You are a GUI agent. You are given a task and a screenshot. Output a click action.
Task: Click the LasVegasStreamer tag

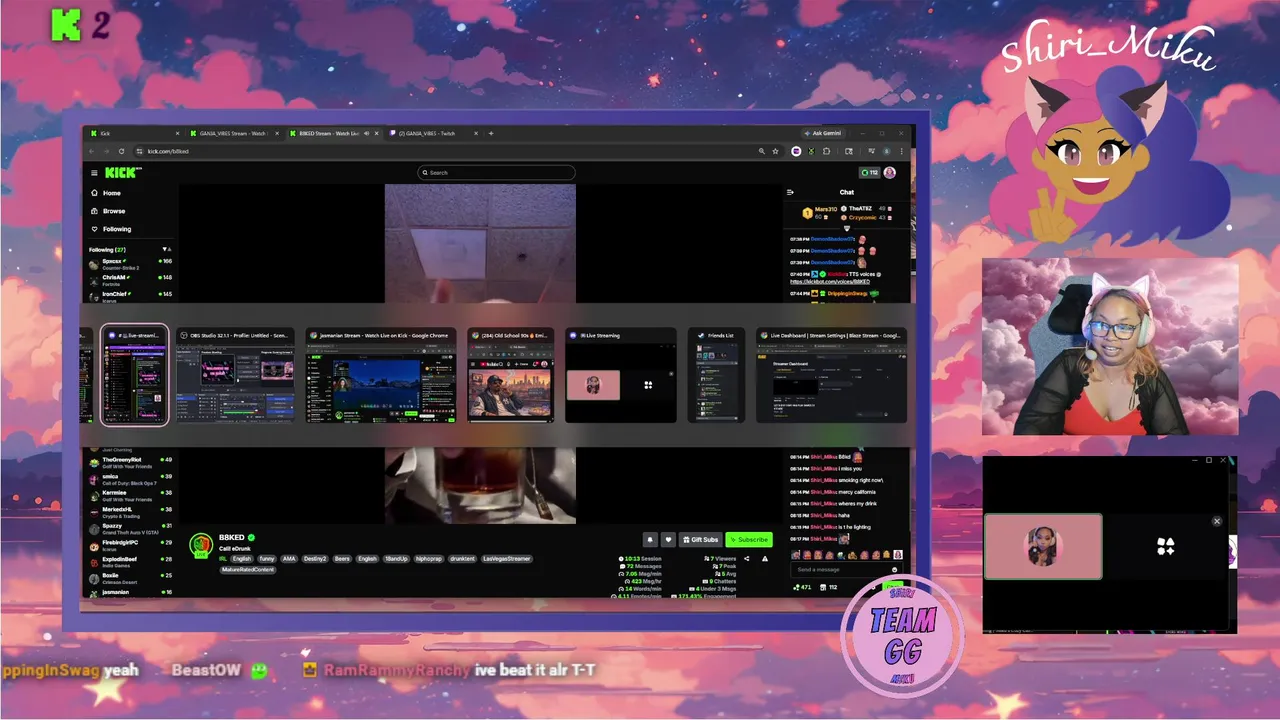506,559
